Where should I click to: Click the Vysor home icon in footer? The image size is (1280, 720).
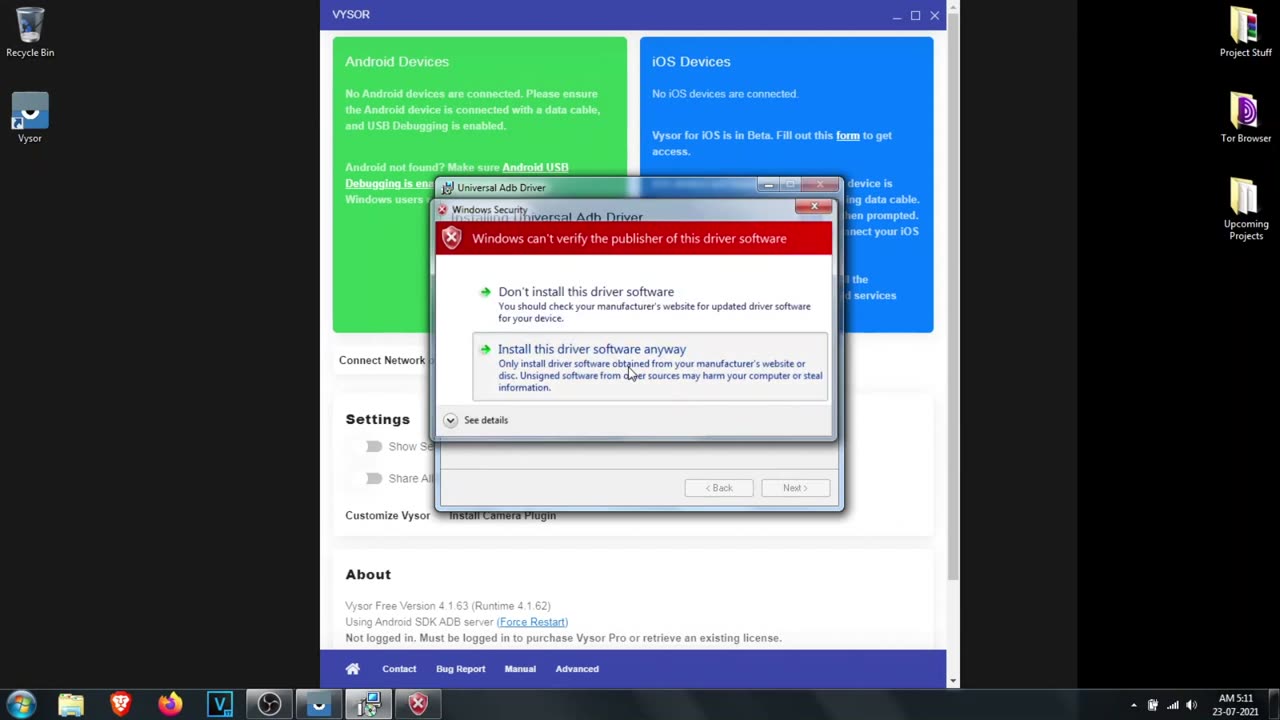352,669
